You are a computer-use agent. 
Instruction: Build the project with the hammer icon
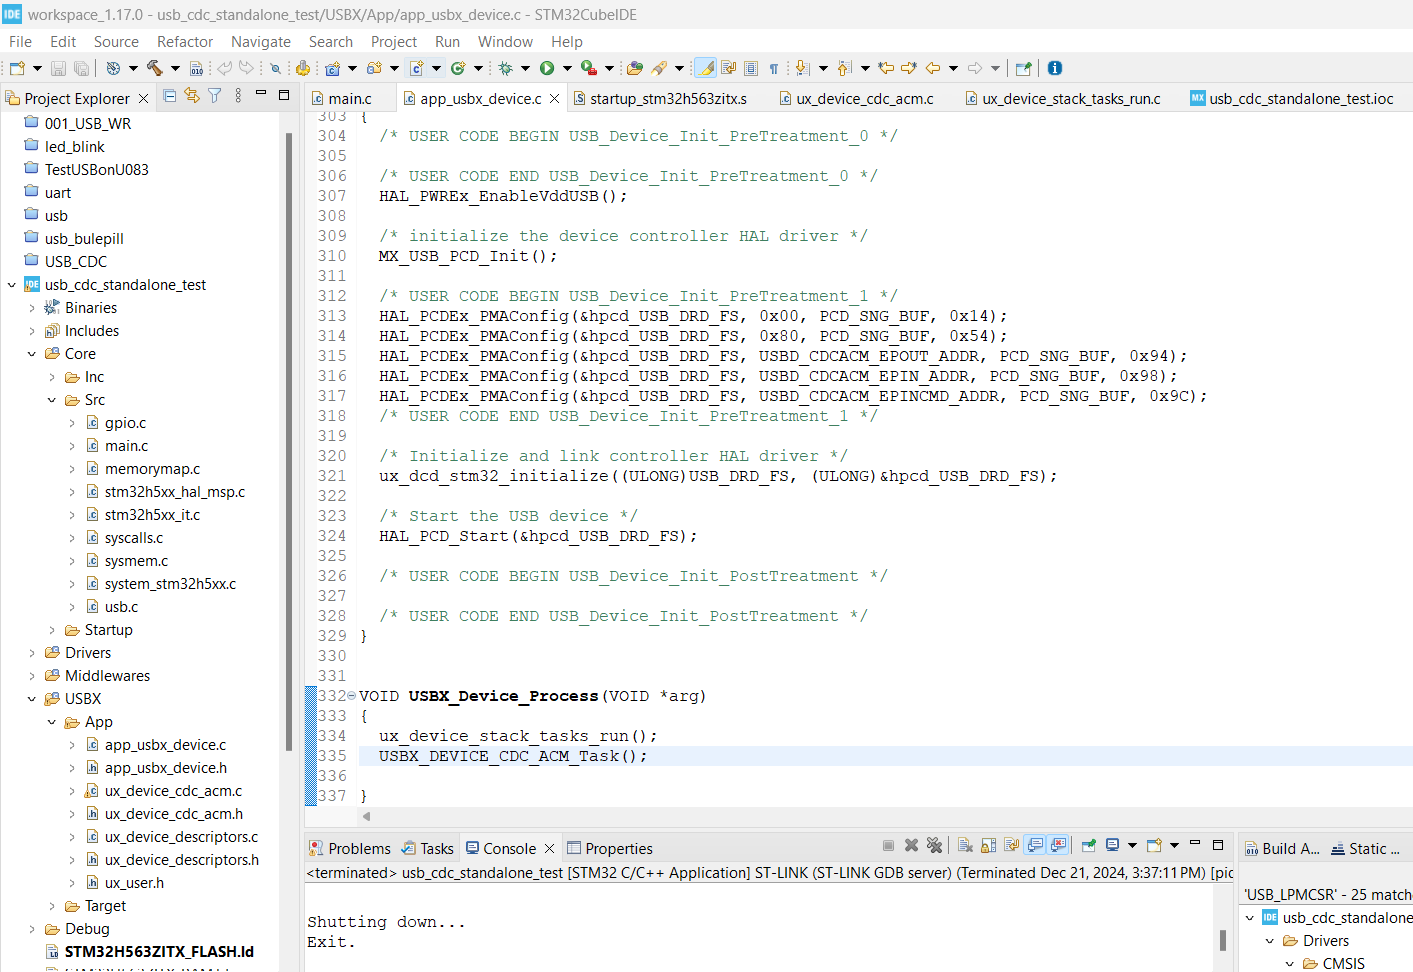[x=154, y=68]
